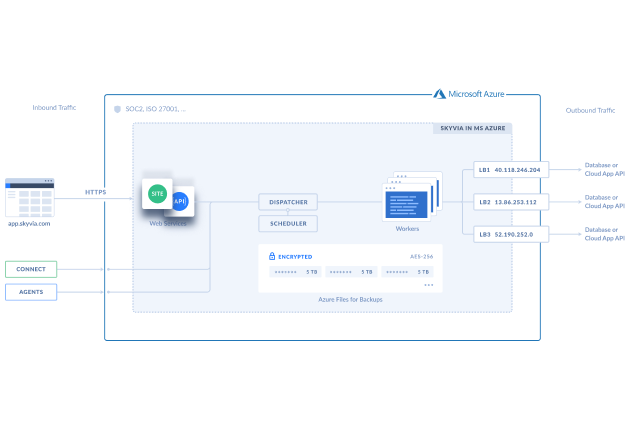This screenshot has height=427, width=640.
Task: Click the "Outbound Traffic" label
Action: tap(590, 111)
